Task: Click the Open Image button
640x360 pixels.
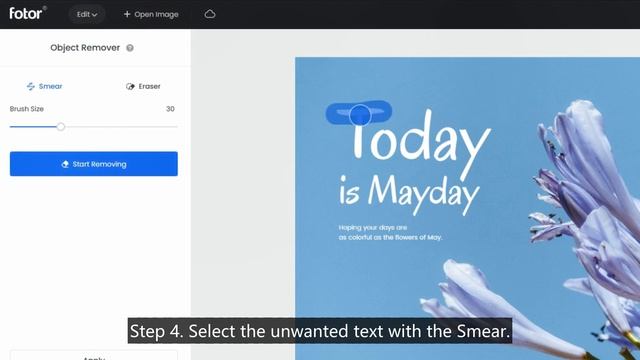Action: pos(151,14)
